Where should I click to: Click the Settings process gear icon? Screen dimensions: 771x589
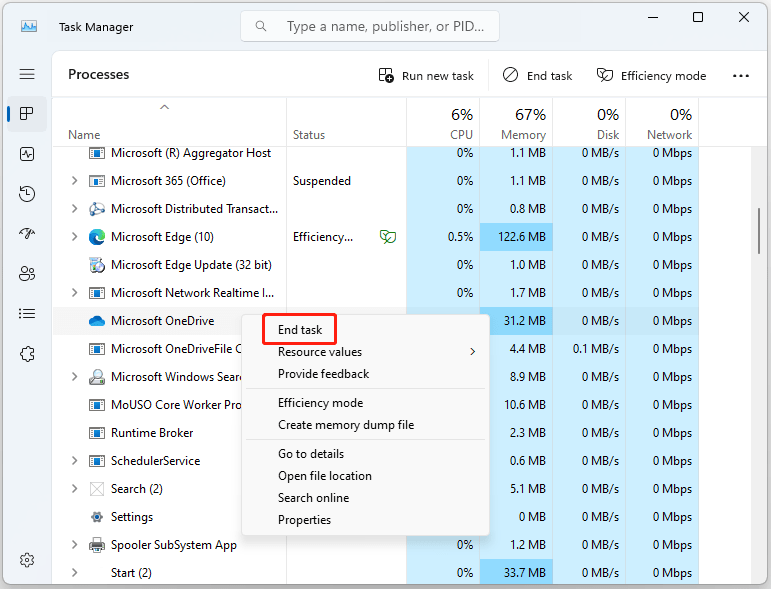(97, 517)
